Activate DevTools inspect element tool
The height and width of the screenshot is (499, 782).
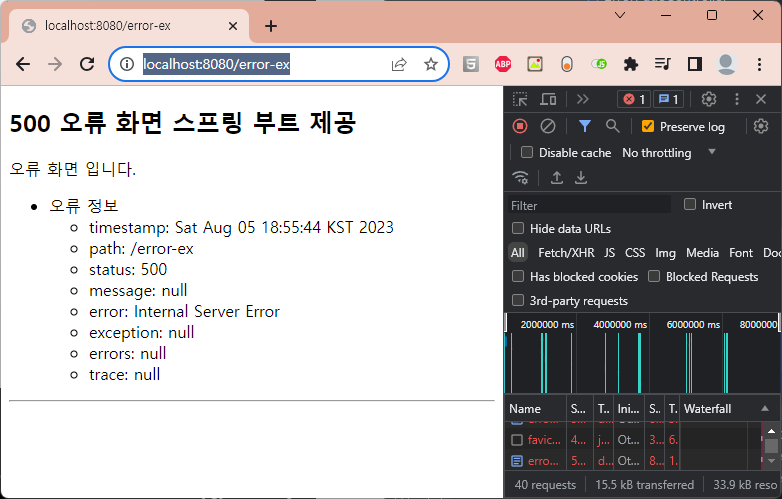[520, 99]
